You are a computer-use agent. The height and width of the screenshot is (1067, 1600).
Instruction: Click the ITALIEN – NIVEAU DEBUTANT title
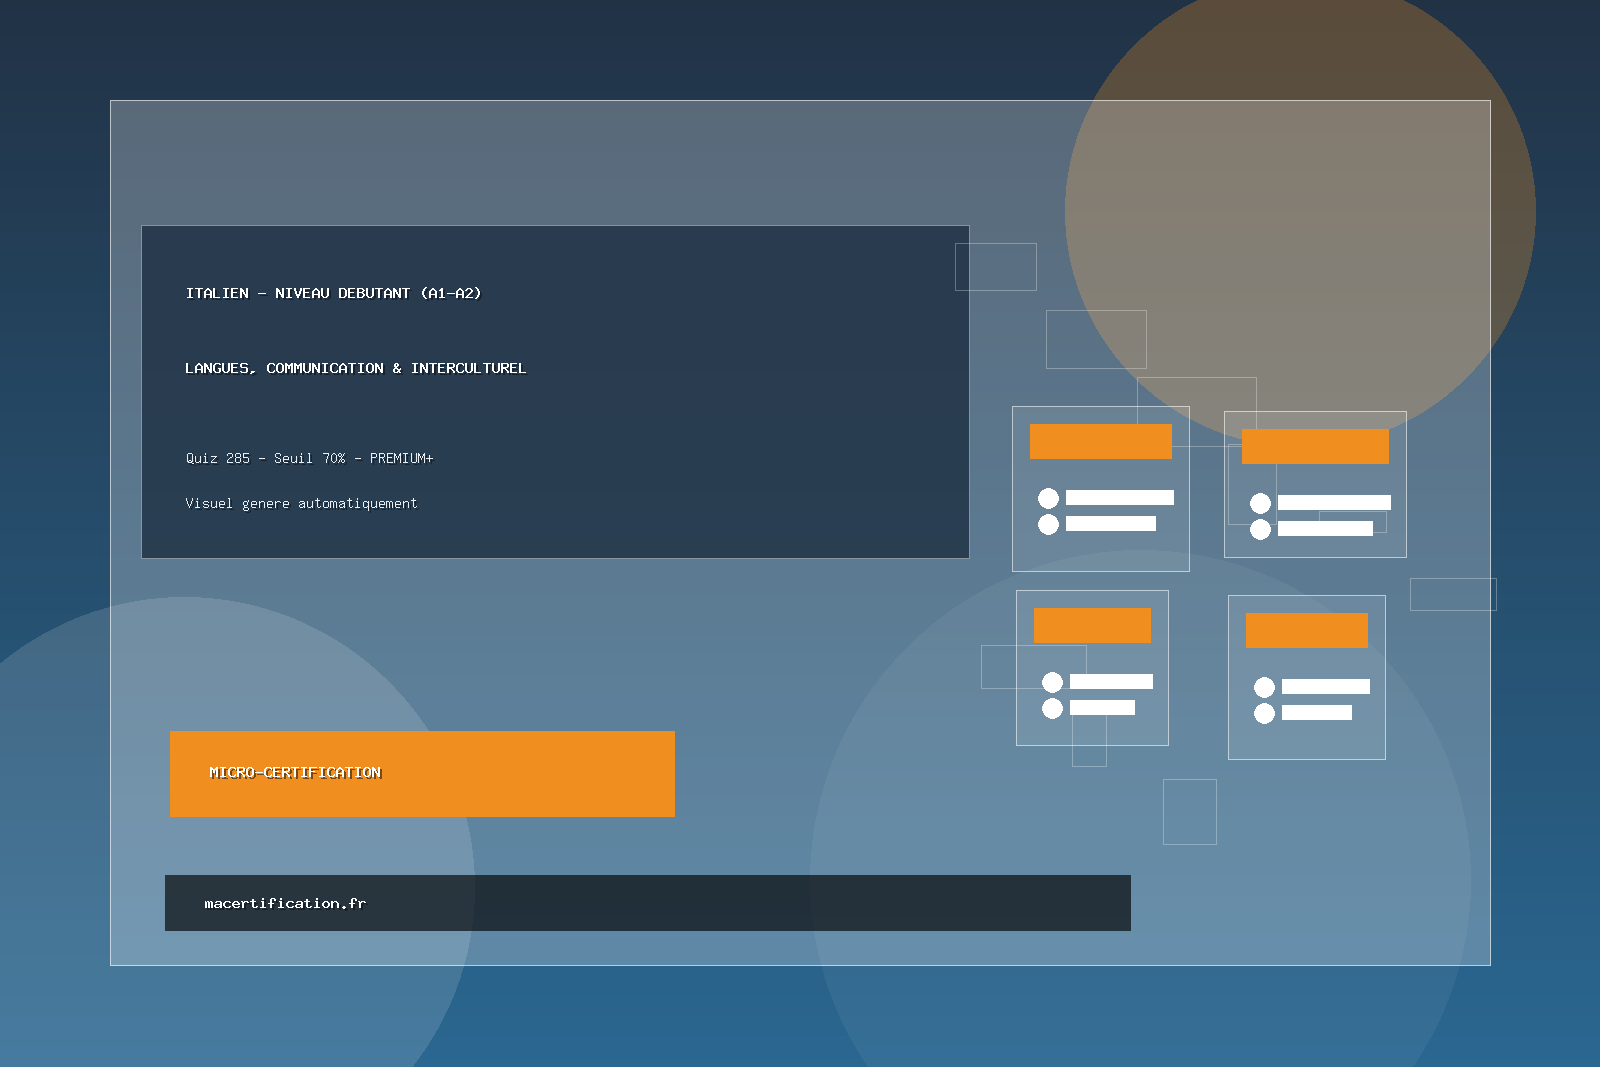[x=333, y=293]
